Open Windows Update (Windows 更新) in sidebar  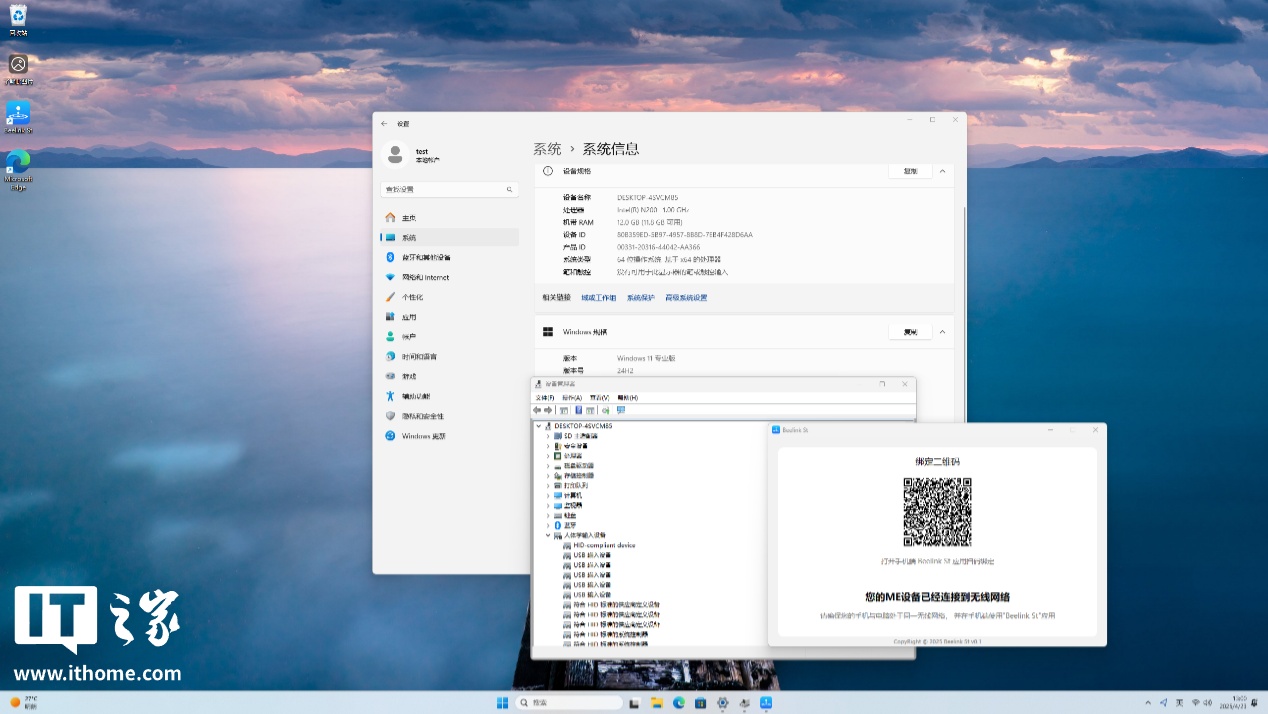coord(423,436)
